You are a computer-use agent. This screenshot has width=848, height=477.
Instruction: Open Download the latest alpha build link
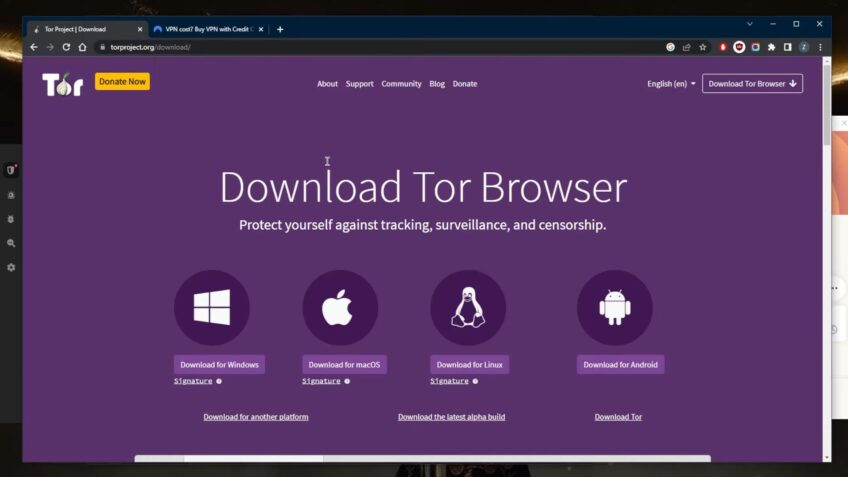(452, 417)
